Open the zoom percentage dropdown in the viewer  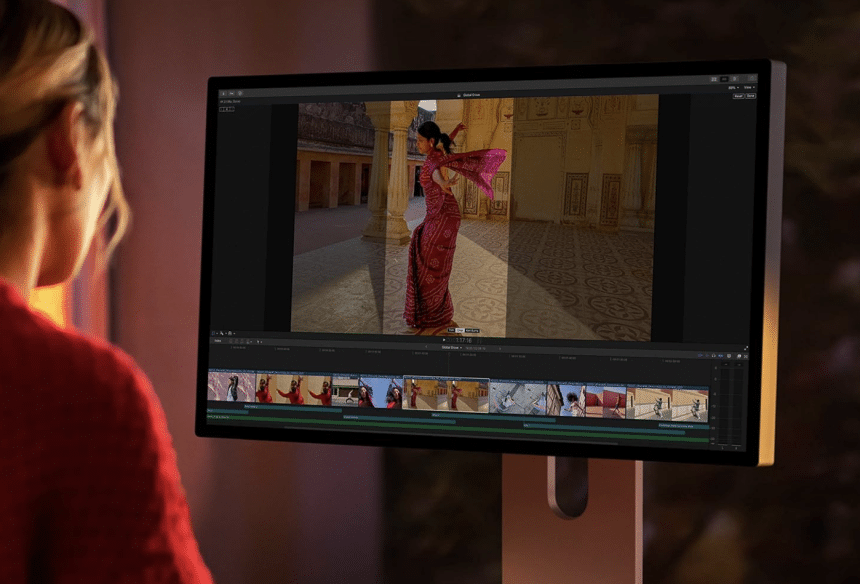[x=732, y=87]
